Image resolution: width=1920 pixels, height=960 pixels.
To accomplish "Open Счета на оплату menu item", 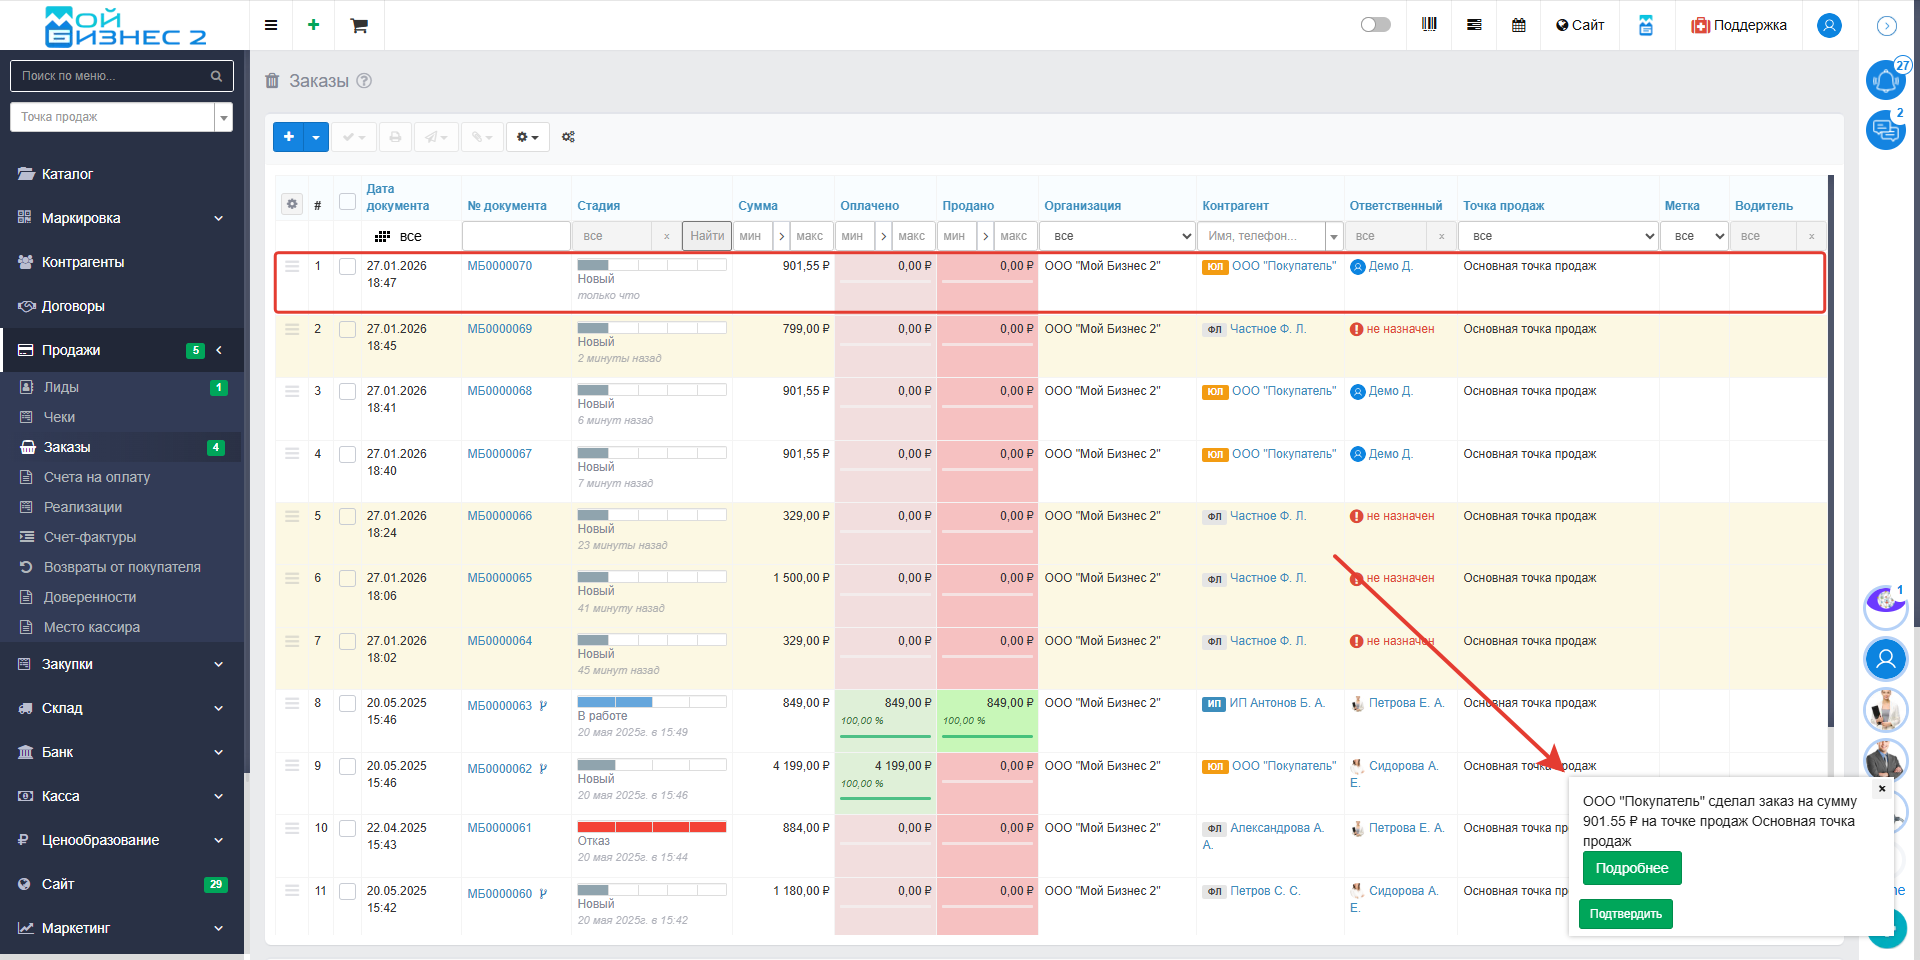I will [97, 477].
